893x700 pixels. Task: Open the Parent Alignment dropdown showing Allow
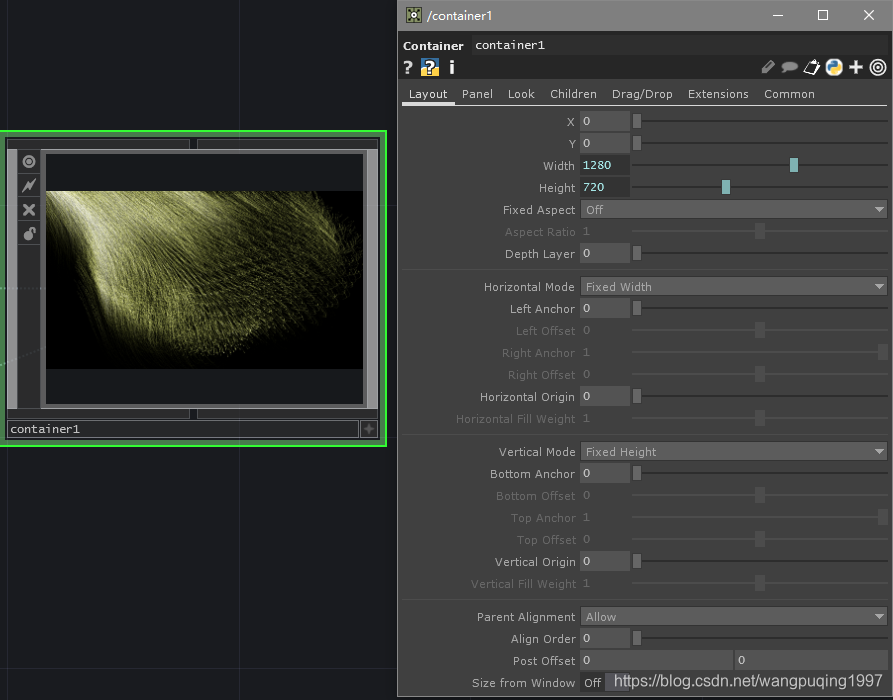(x=734, y=617)
